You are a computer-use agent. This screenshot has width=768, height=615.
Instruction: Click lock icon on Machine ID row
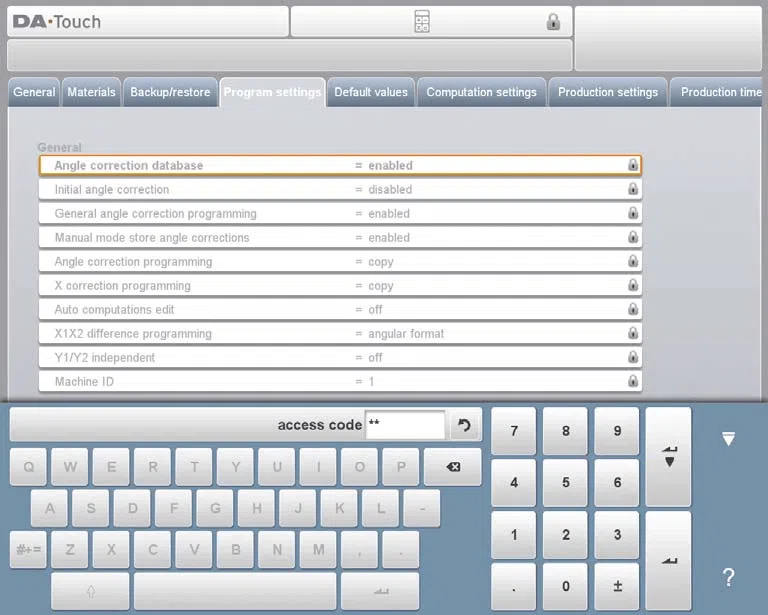pos(633,381)
